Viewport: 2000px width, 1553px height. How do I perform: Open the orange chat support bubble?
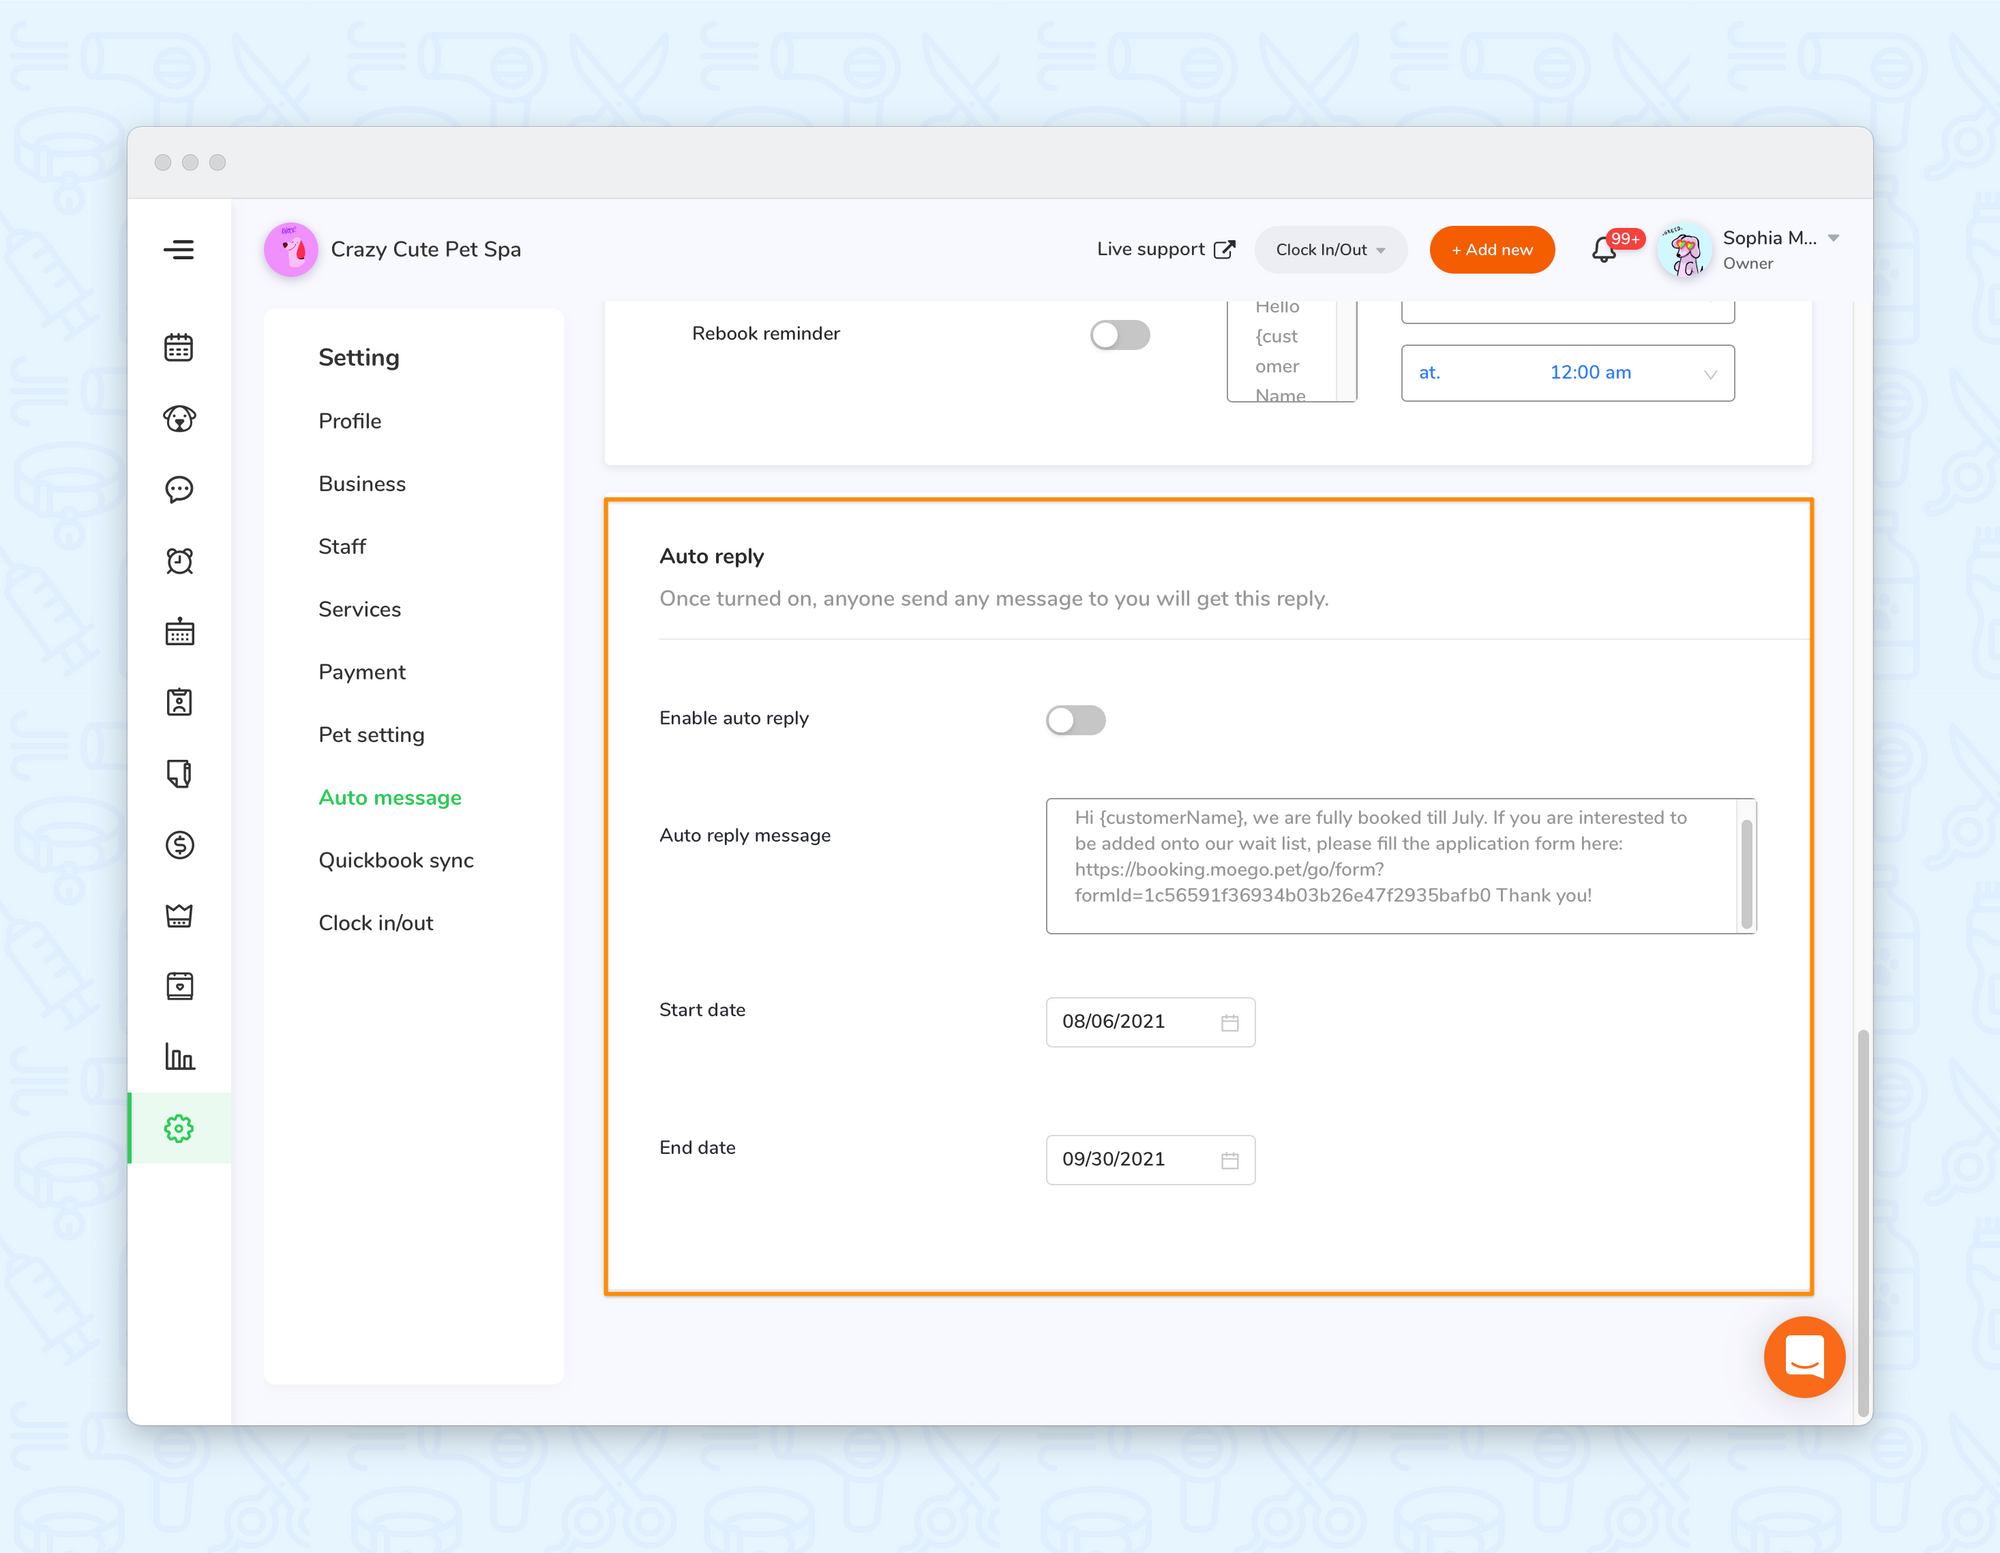[x=1804, y=1357]
